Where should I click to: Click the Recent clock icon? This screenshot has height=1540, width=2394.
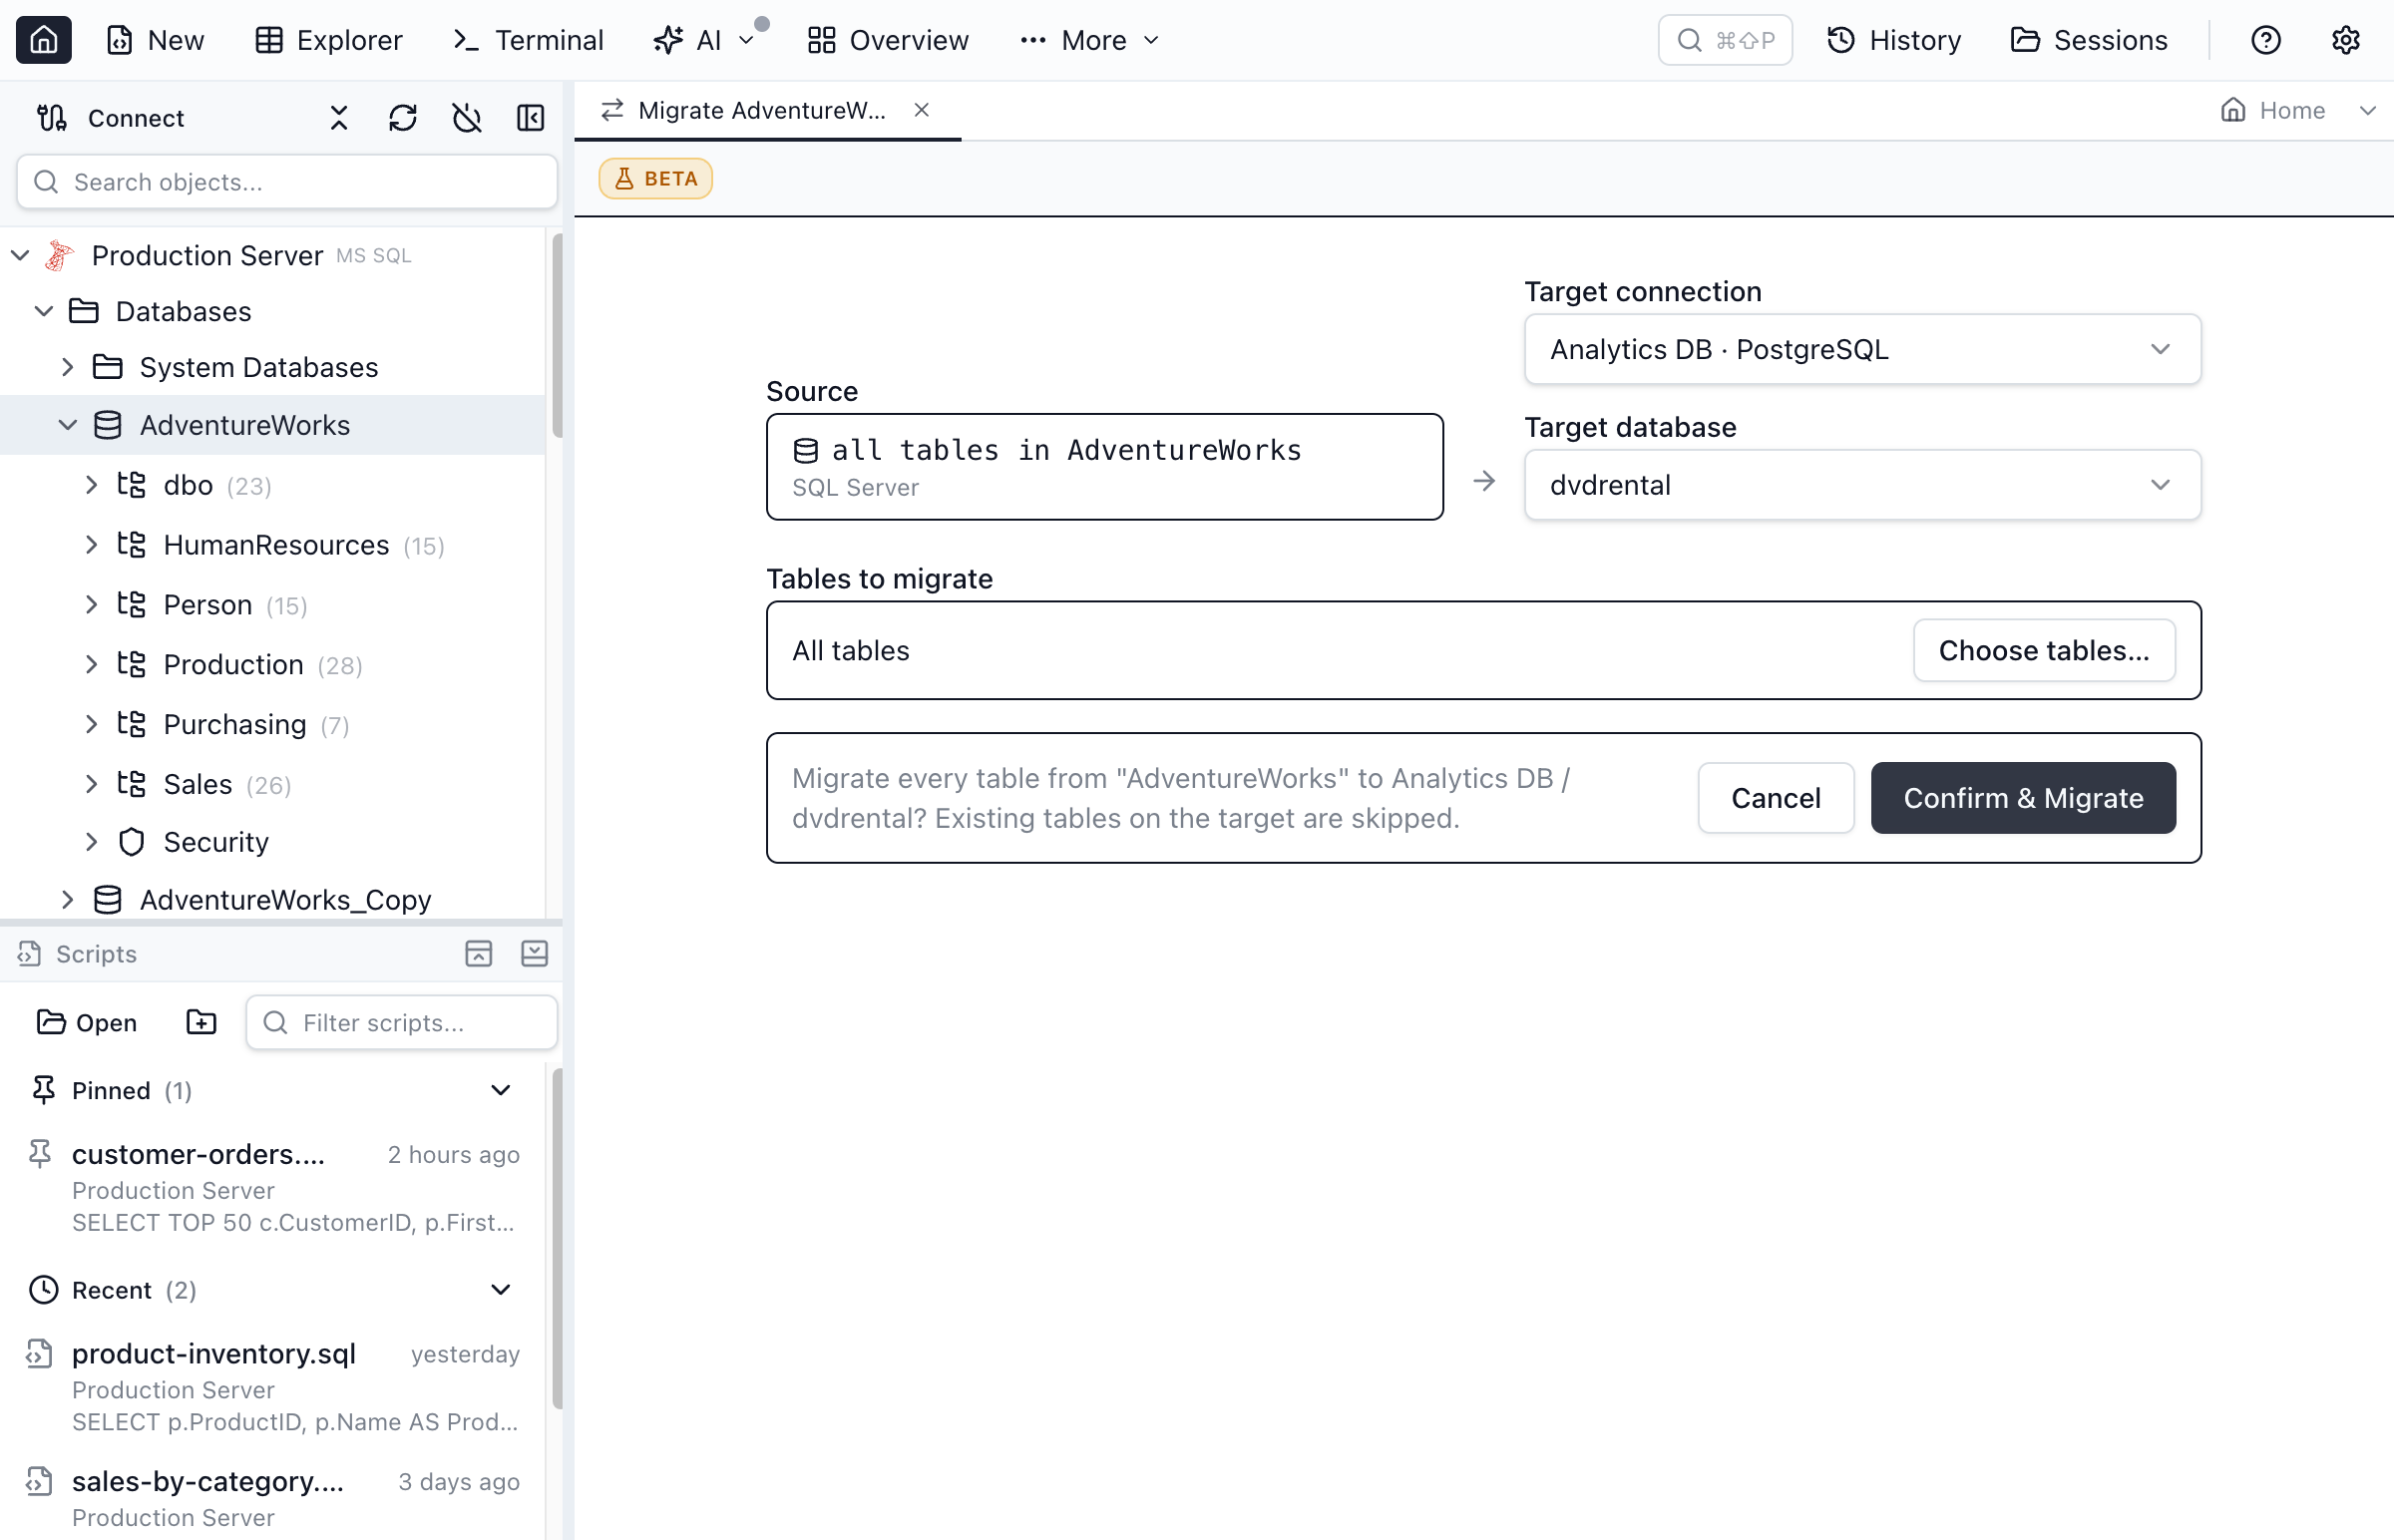(x=43, y=1290)
